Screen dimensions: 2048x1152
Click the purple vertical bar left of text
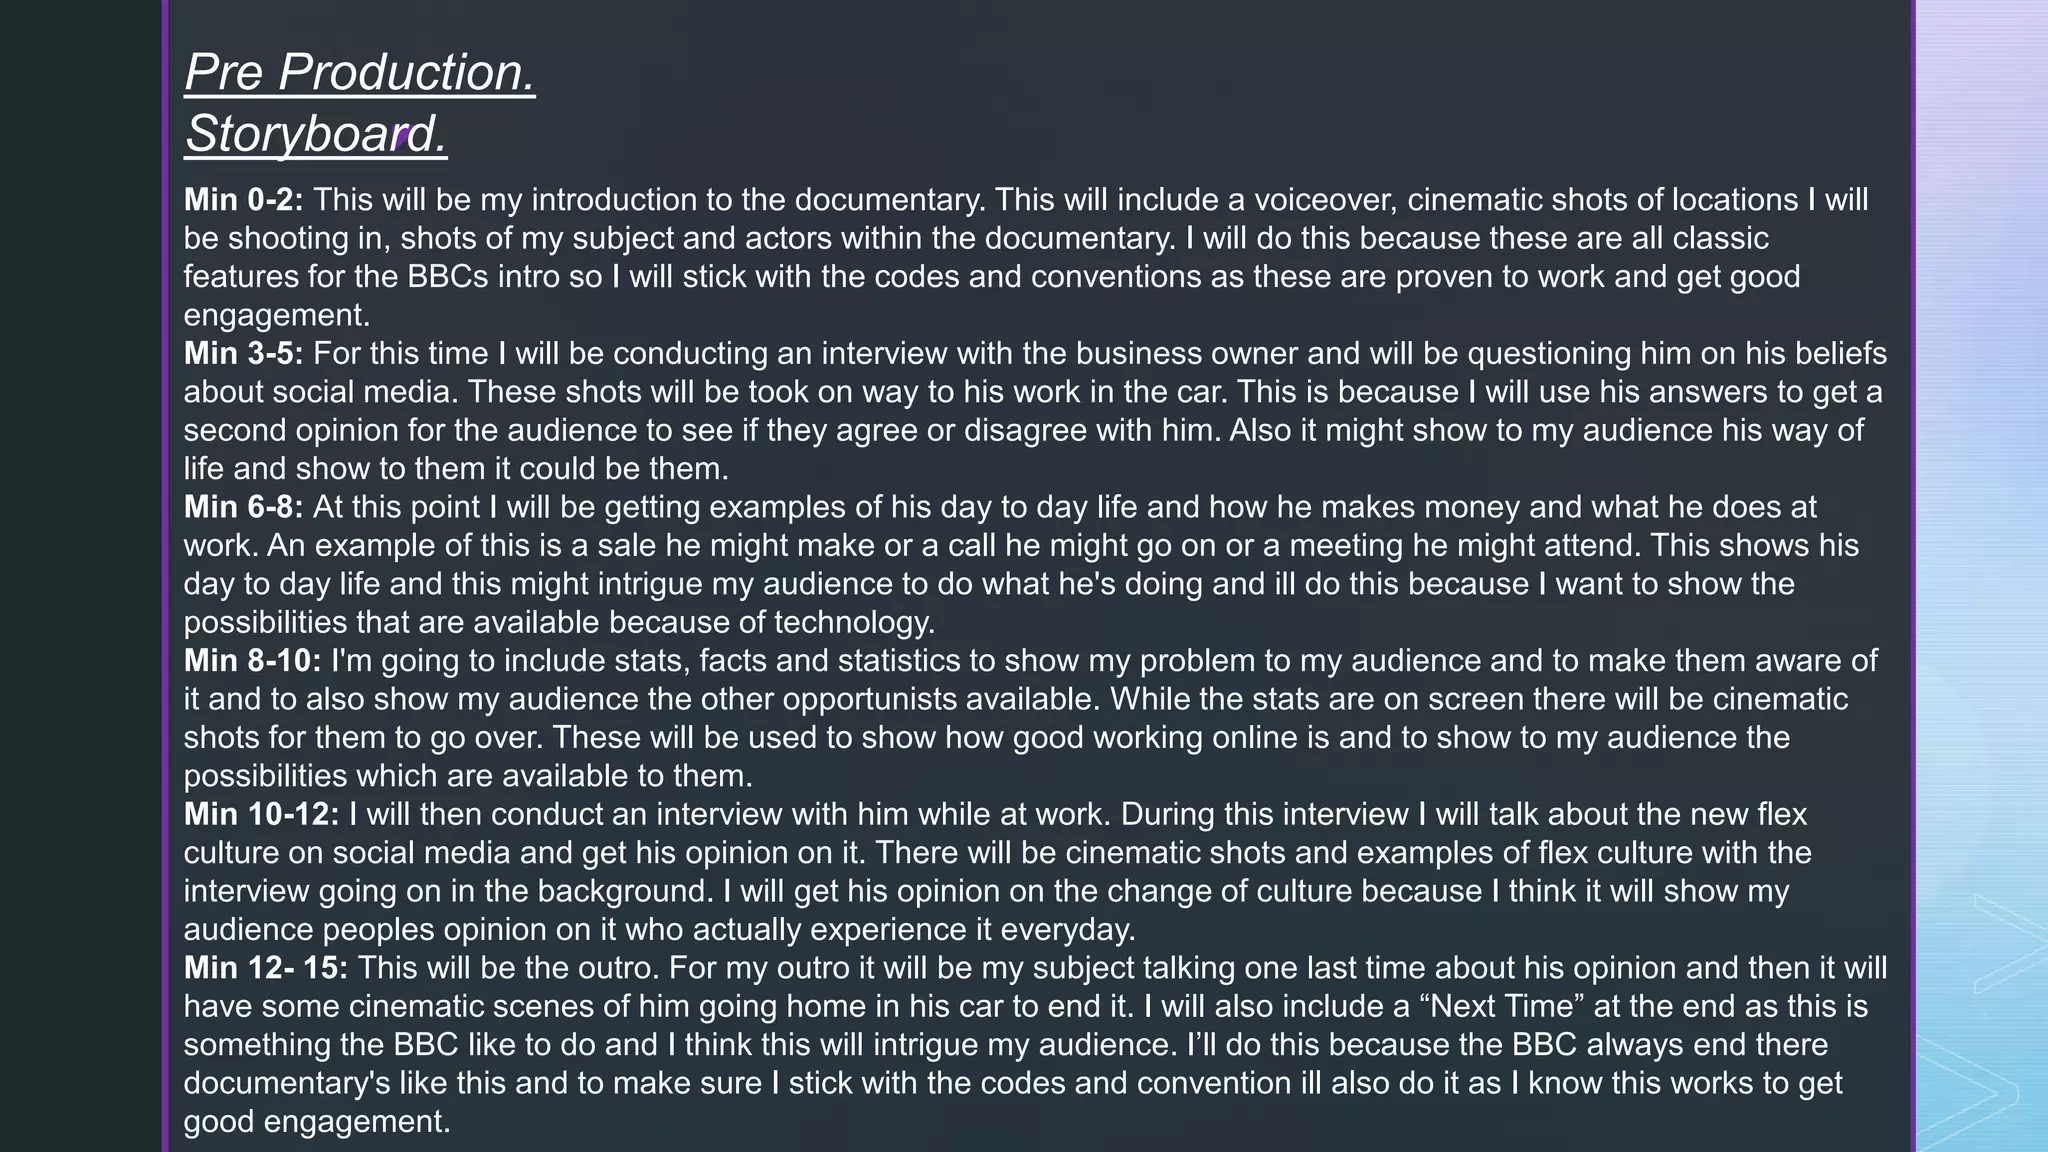166,576
